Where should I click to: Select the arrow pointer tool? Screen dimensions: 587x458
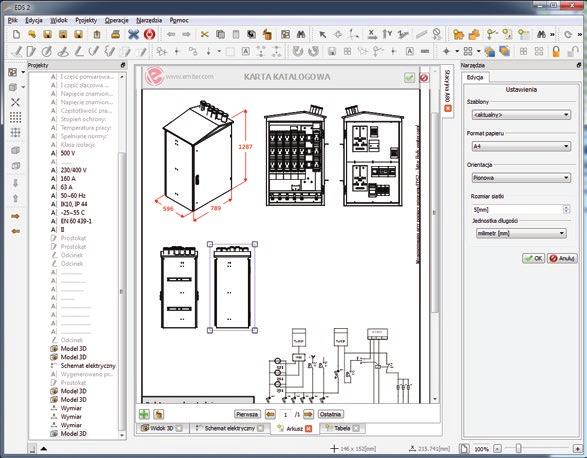(x=322, y=35)
